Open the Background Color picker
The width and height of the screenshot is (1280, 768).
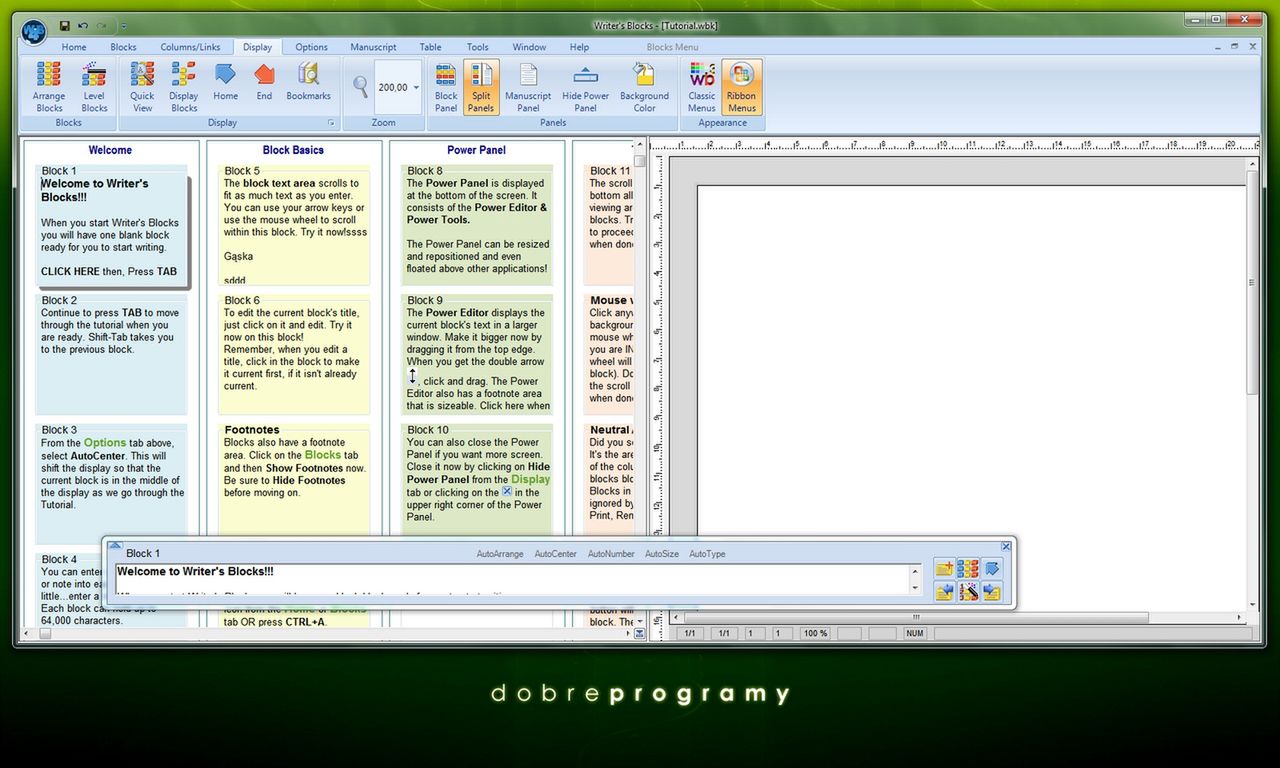click(x=644, y=87)
